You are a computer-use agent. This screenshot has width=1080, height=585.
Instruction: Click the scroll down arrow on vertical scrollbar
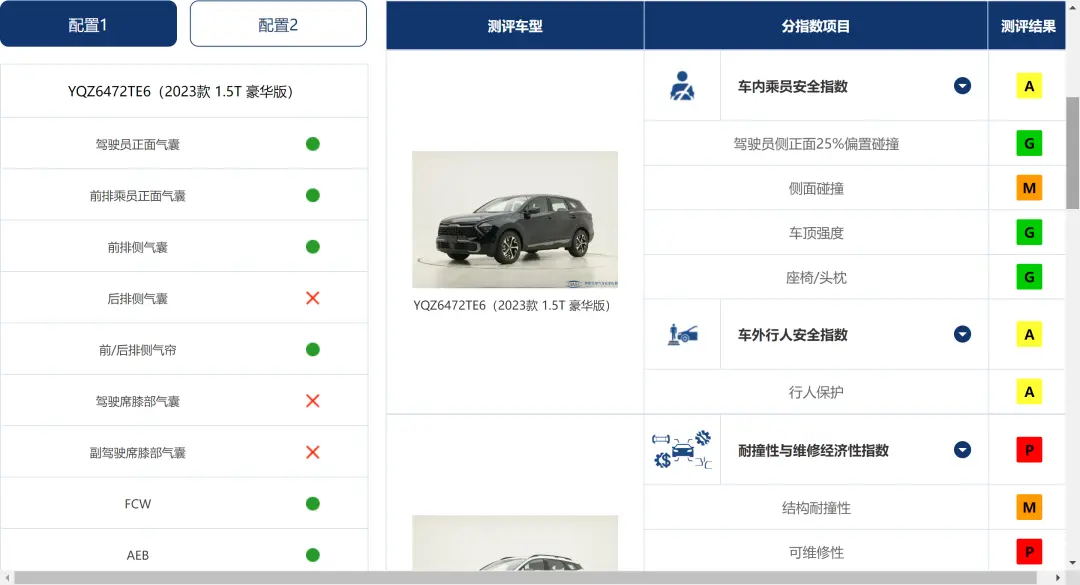pos(1072,563)
